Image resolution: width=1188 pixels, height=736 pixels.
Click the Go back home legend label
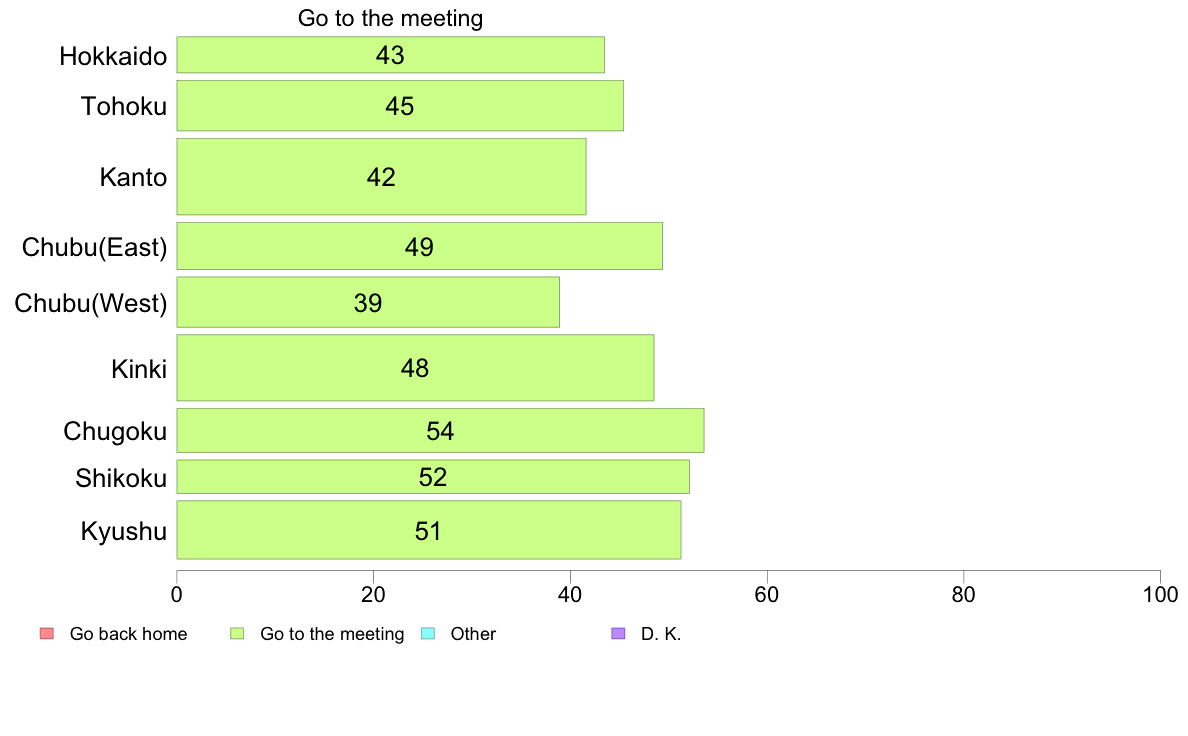pos(128,634)
